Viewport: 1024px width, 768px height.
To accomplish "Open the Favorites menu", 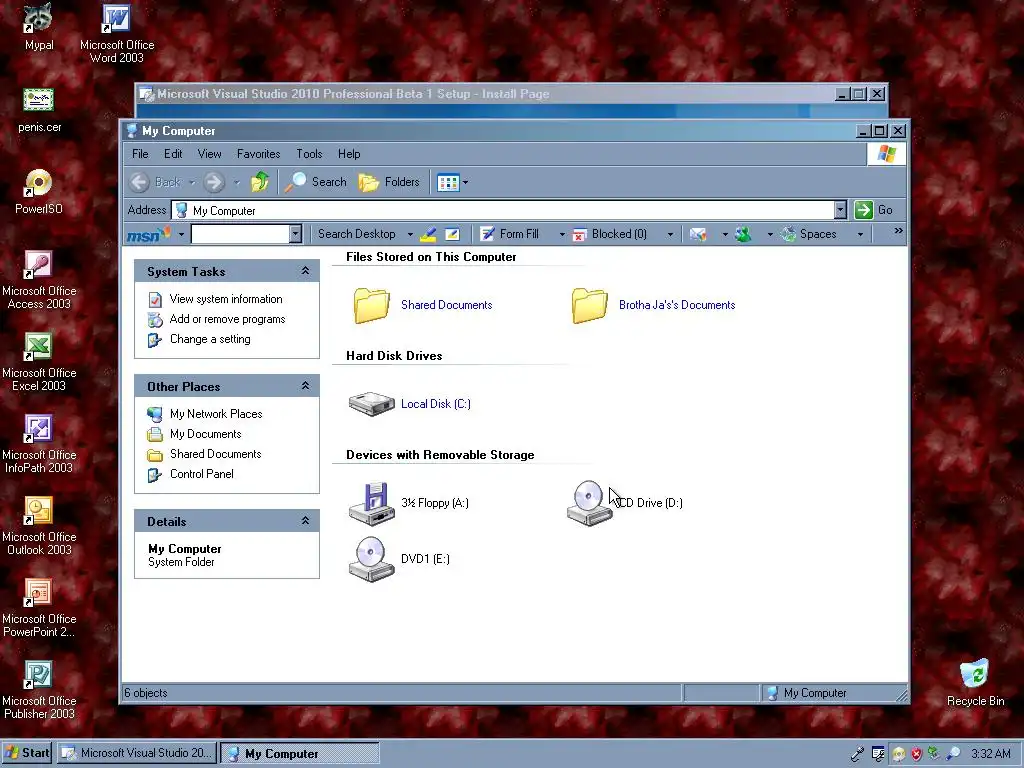I will [259, 154].
